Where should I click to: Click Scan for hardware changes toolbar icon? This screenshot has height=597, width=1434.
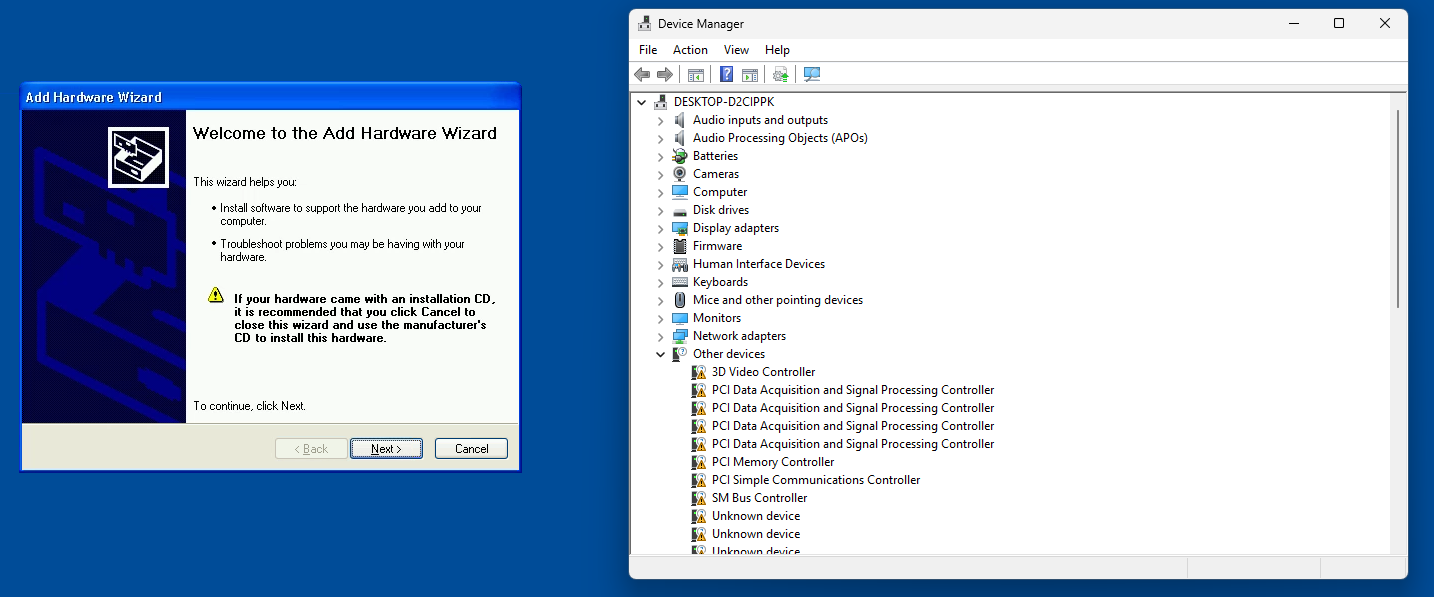point(812,75)
